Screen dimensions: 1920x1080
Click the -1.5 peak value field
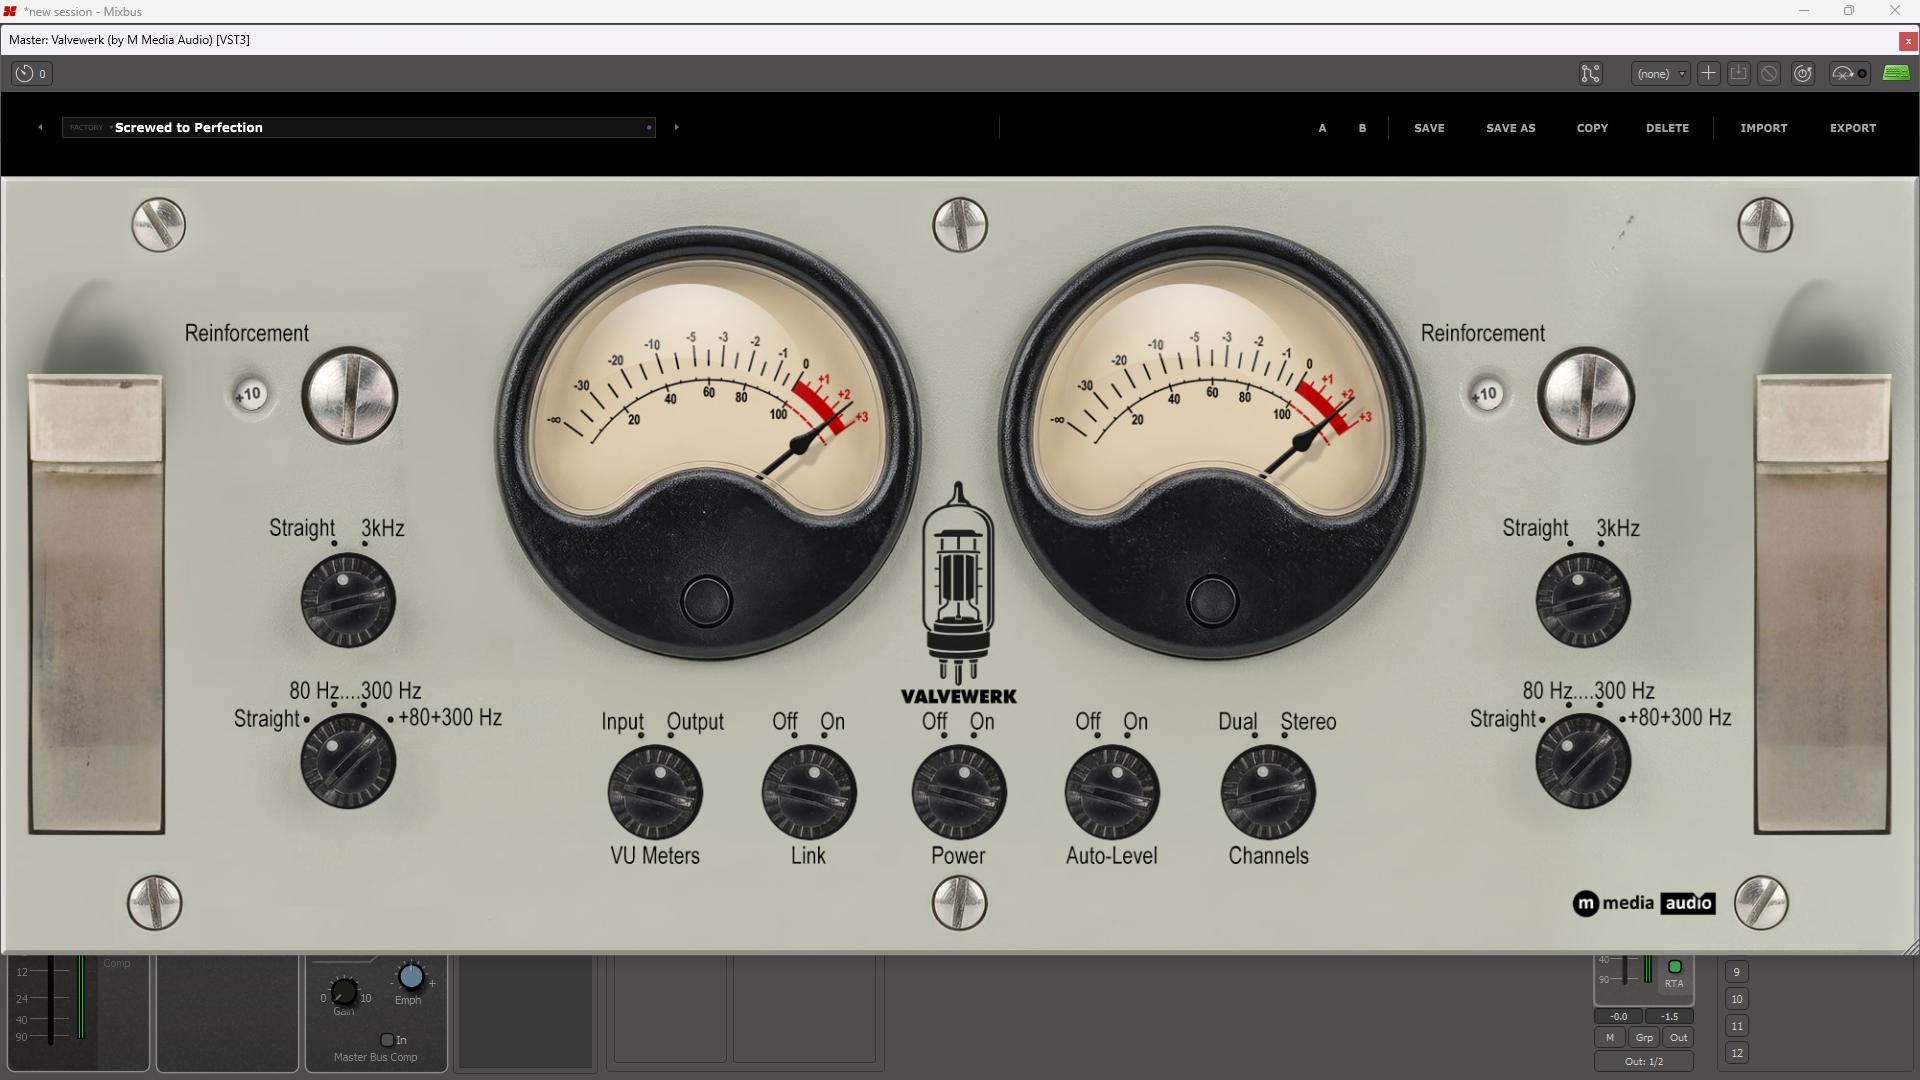point(1669,1016)
